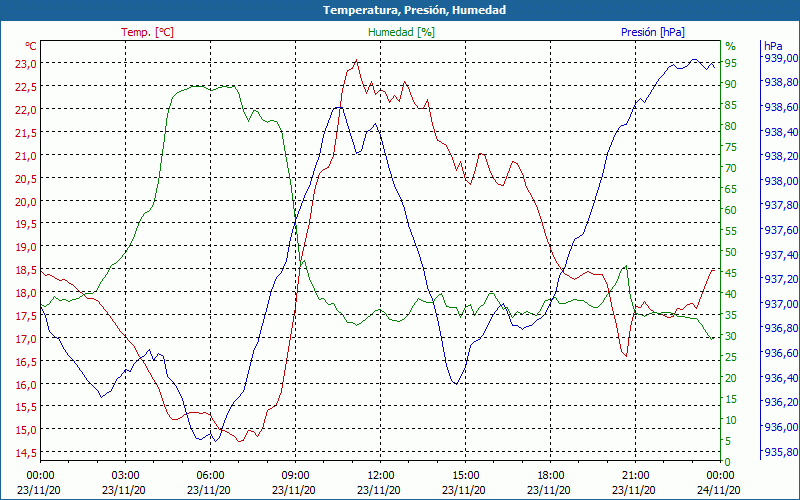Click the '19,5' temperature axis value

[x=26, y=224]
